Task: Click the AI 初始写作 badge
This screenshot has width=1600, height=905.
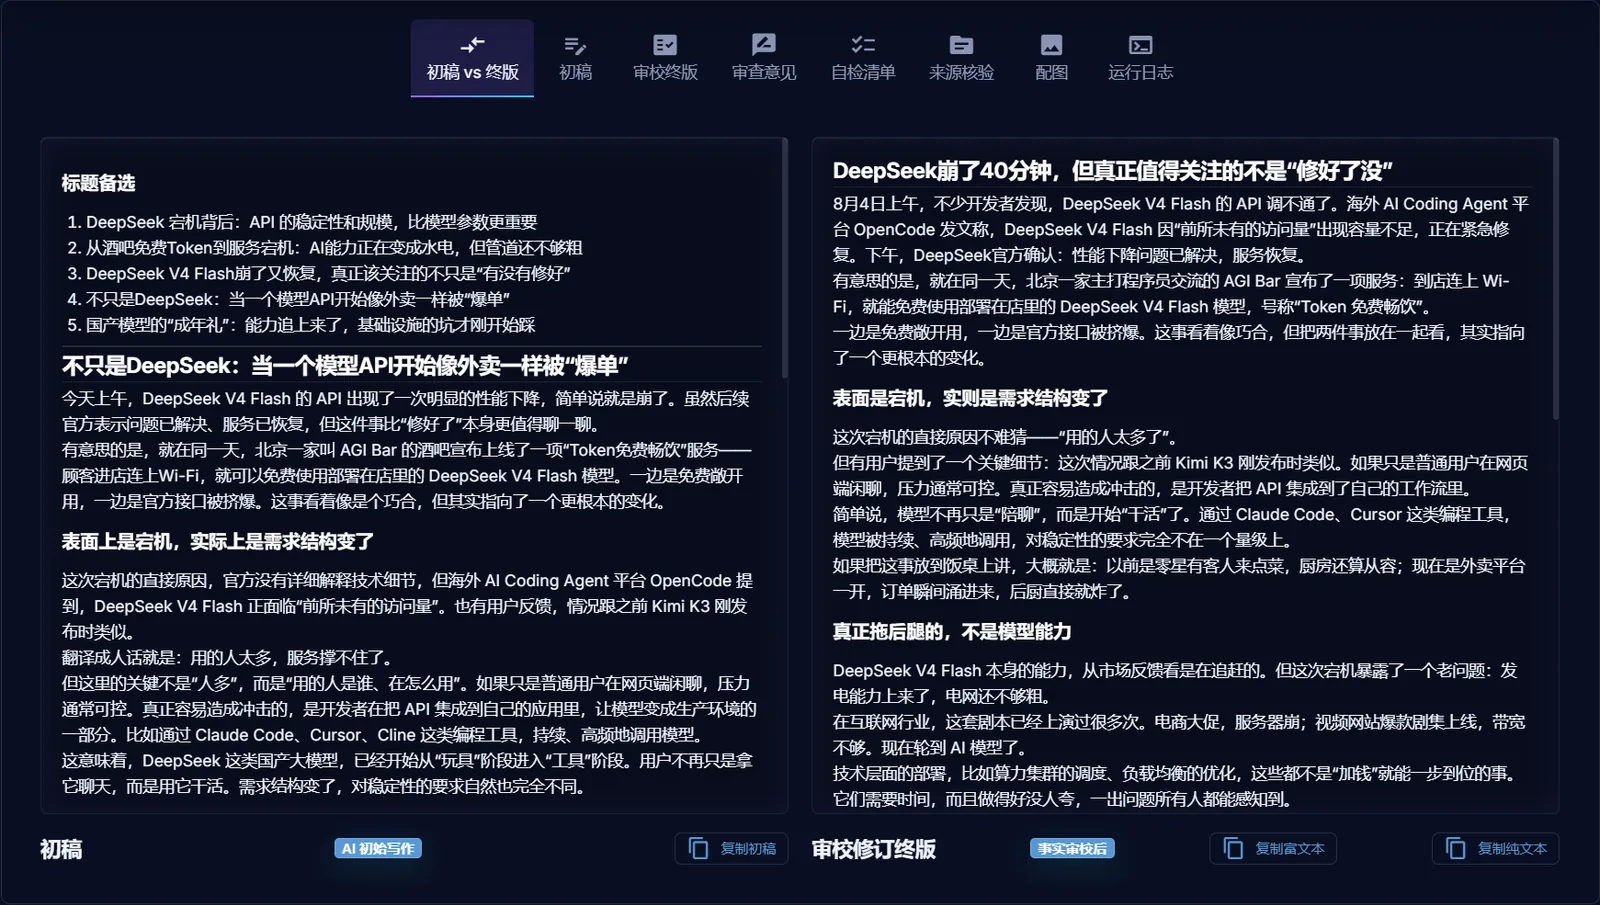Action: coord(378,848)
